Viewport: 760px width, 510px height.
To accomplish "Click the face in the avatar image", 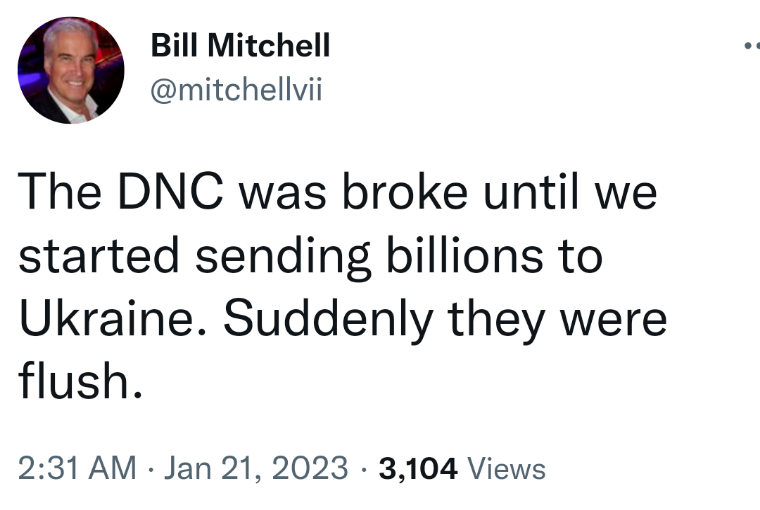I will click(x=70, y=61).
